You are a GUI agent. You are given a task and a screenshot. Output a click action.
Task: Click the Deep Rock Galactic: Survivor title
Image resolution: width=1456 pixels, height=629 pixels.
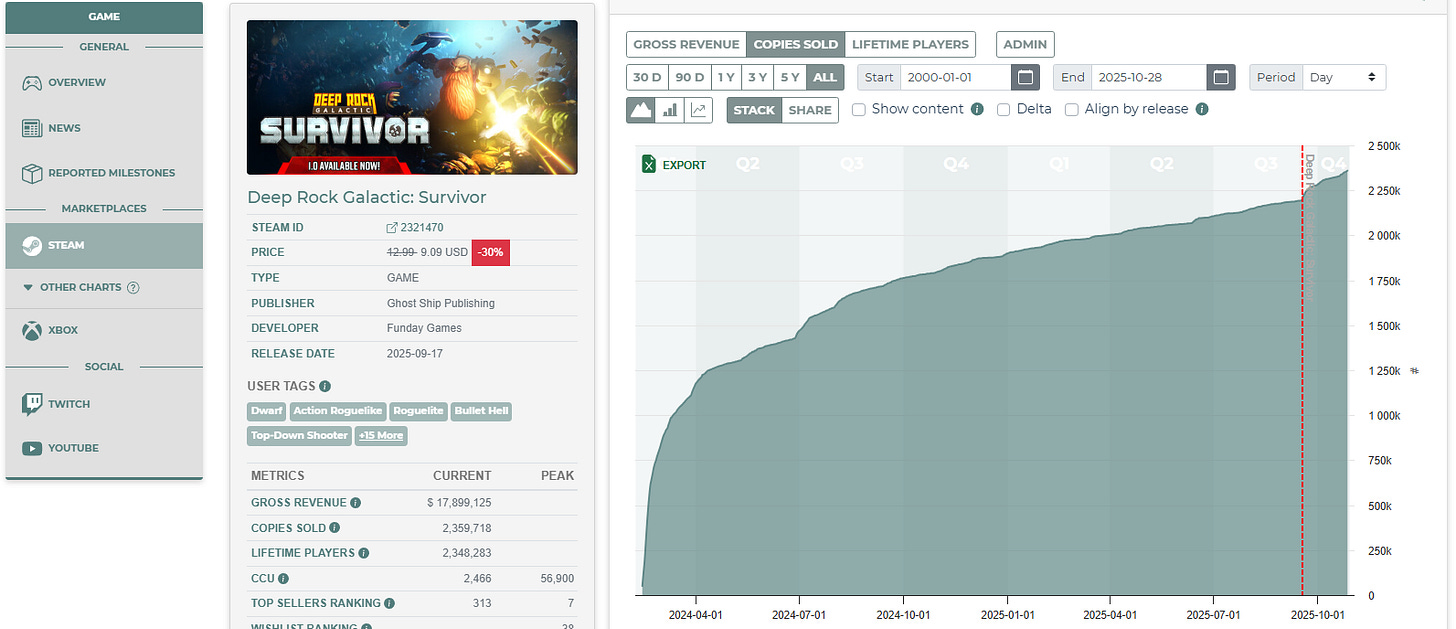(x=367, y=197)
